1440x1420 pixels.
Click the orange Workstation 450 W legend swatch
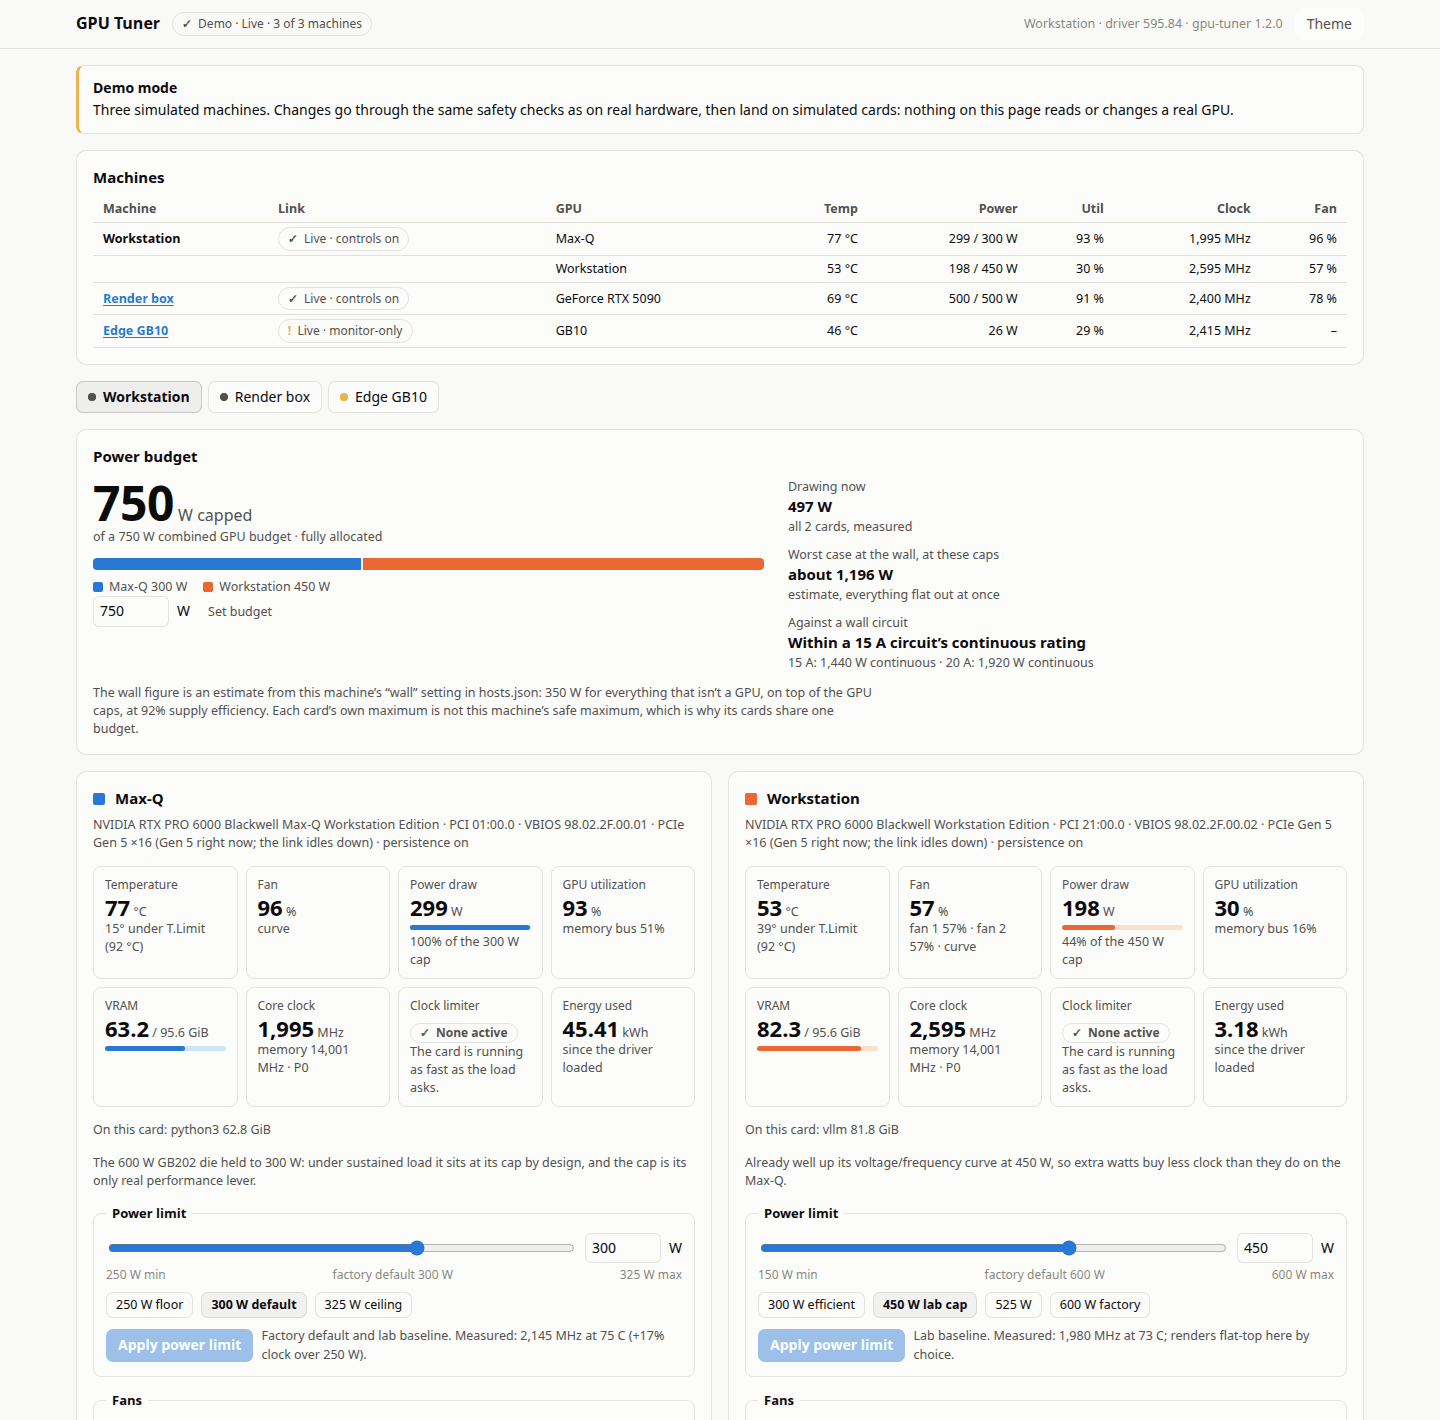tap(208, 587)
